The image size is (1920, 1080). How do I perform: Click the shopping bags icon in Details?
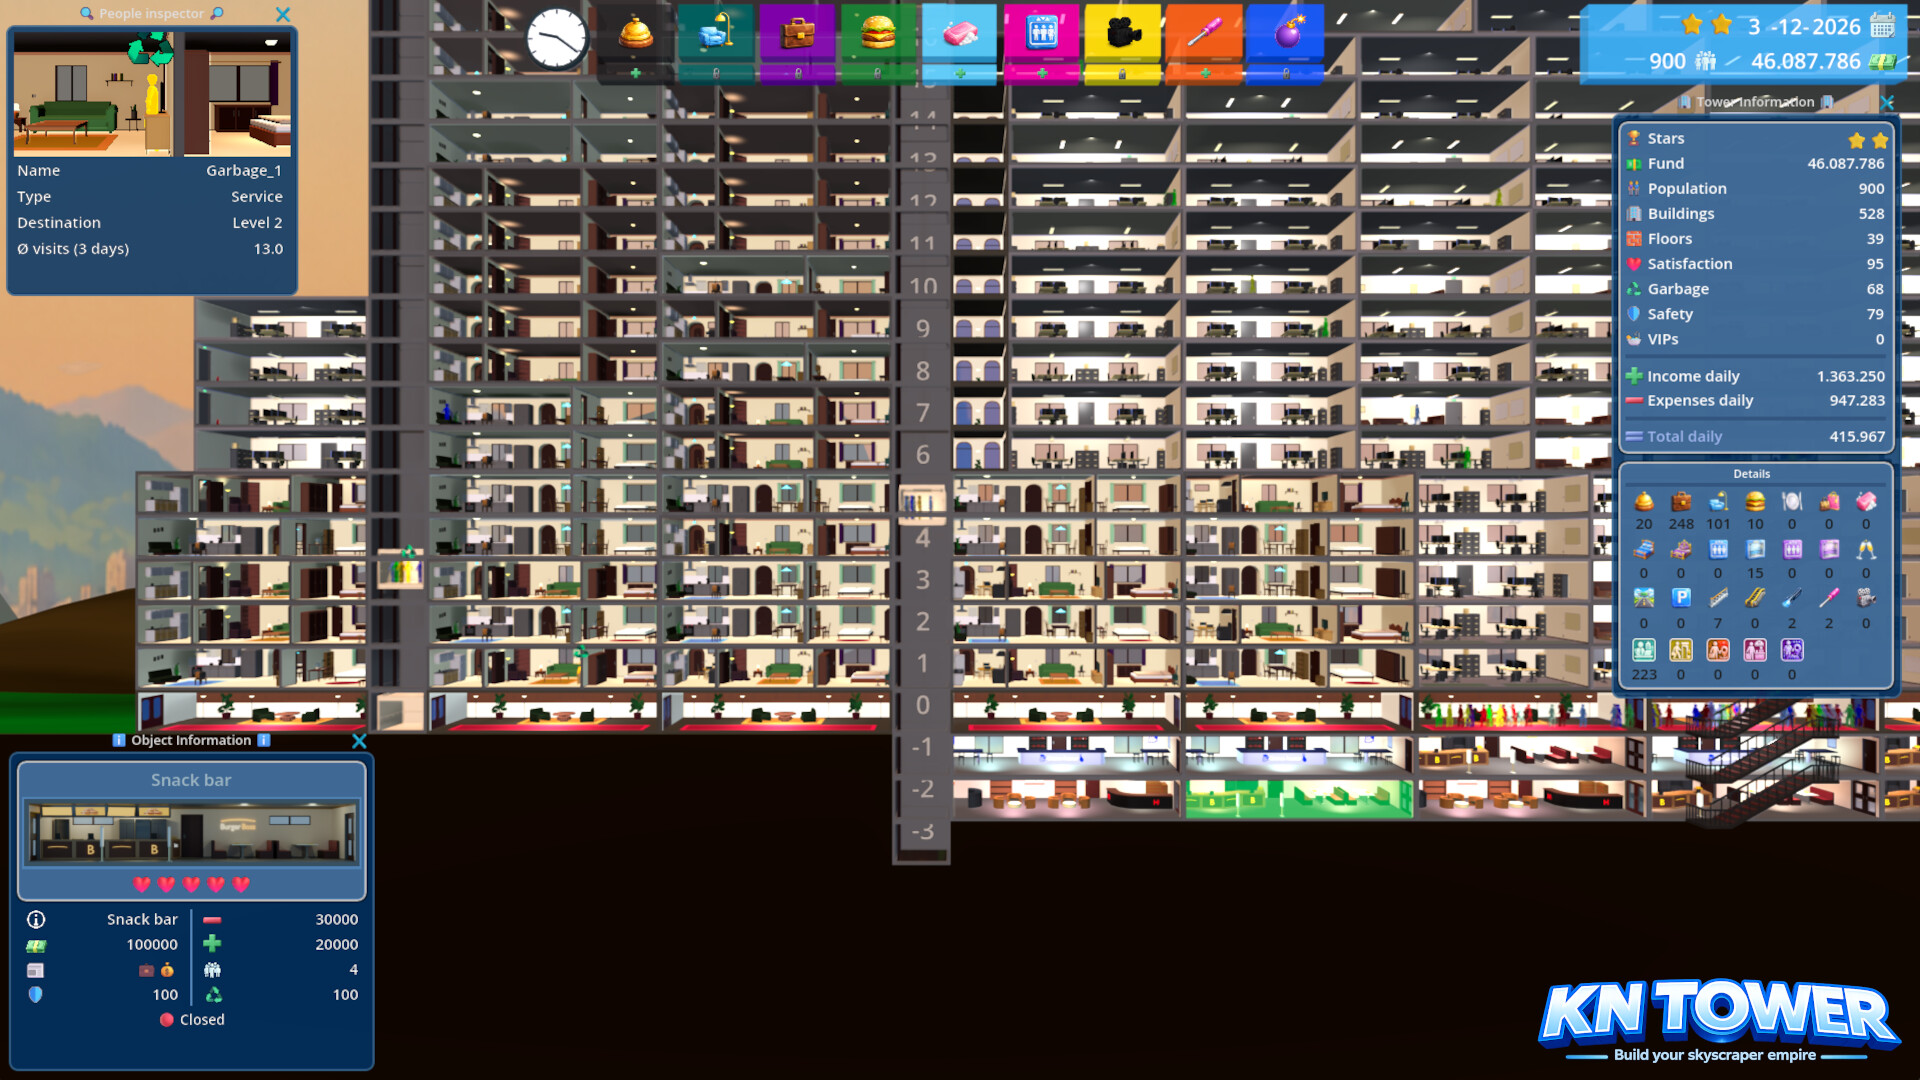1829,501
